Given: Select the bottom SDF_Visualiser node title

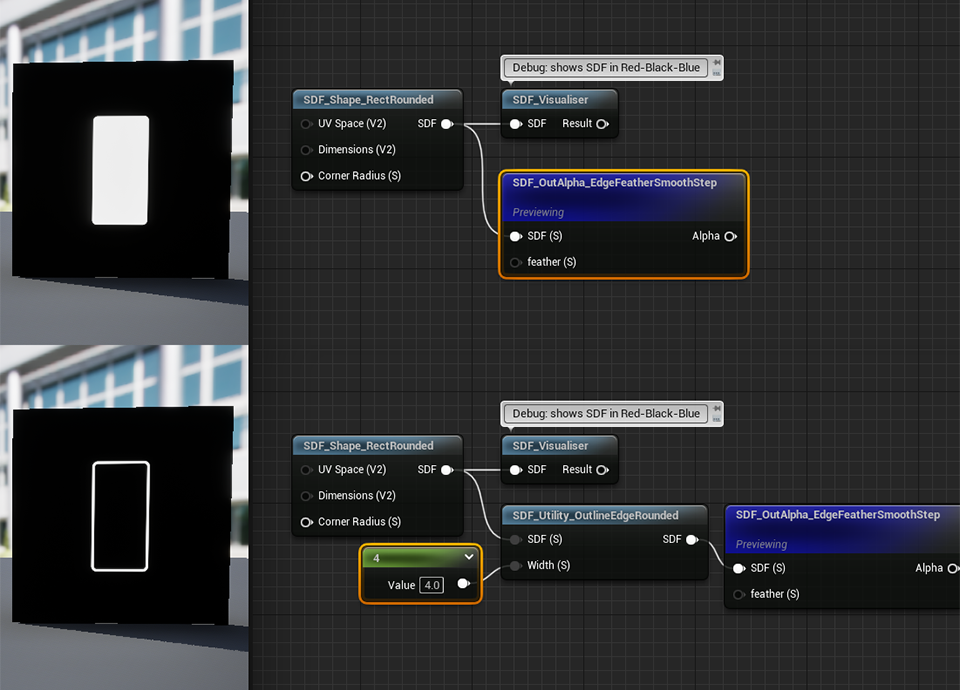Looking at the screenshot, I should (551, 446).
